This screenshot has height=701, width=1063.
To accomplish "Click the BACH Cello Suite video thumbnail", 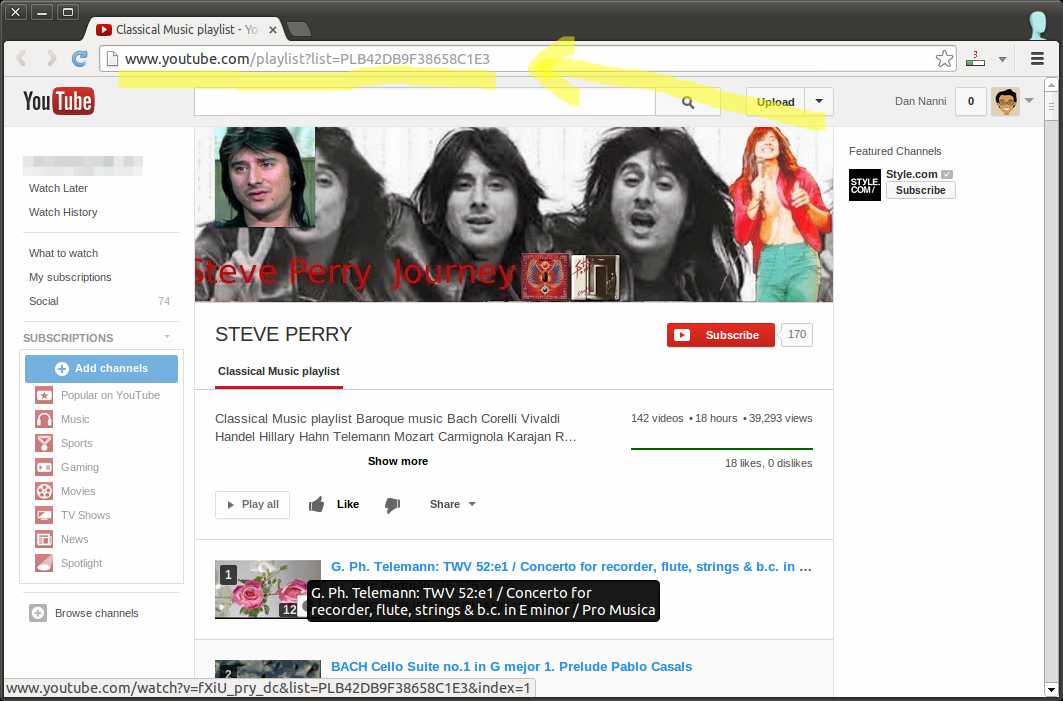I will (268, 668).
